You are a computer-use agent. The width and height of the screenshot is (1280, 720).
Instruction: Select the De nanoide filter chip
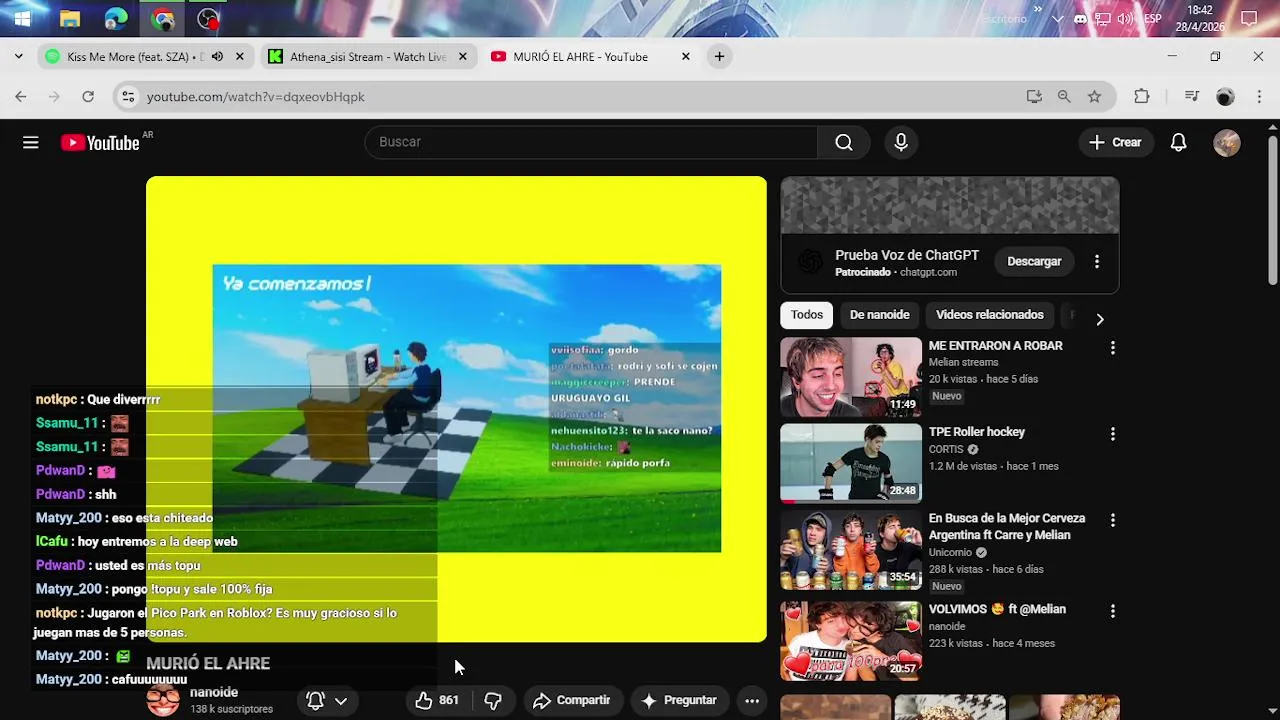pyautogui.click(x=880, y=315)
